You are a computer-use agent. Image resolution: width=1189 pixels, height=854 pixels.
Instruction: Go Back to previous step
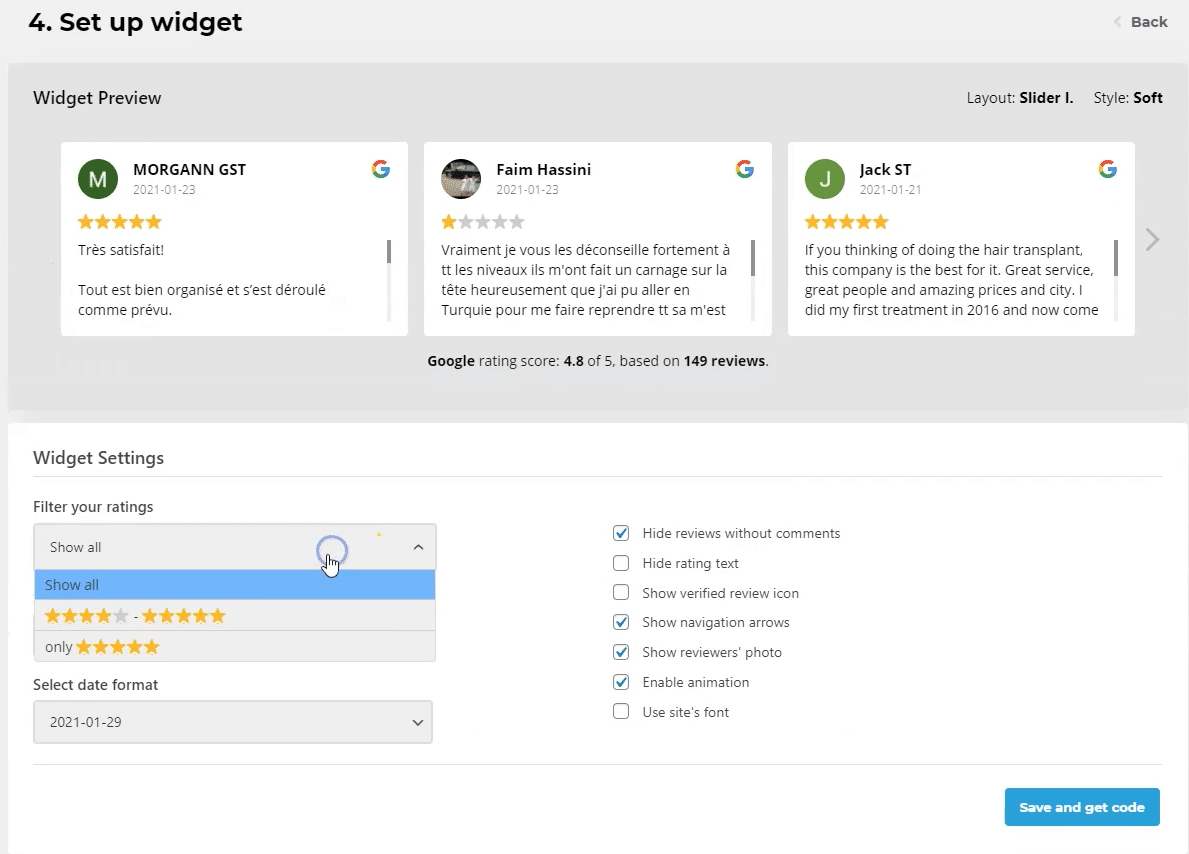[x=1140, y=22]
